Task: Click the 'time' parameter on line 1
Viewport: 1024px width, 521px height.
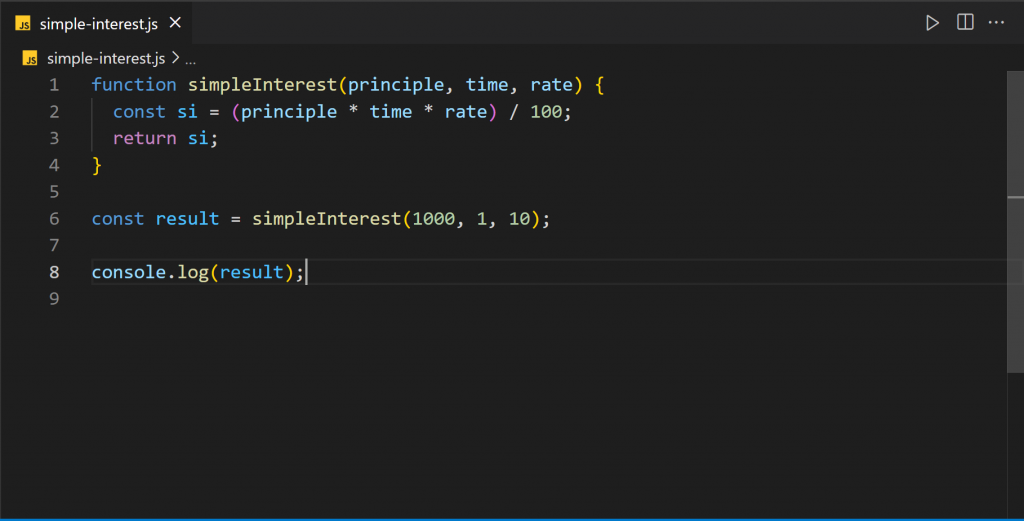Action: [x=487, y=85]
